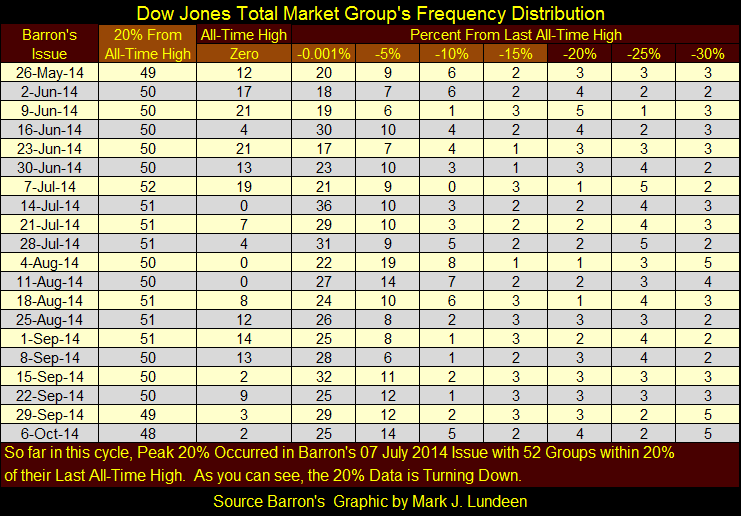
Task: Click the chart title 'Dow Jones Total Market Group's Frequency Distribution'
Action: [x=370, y=13]
